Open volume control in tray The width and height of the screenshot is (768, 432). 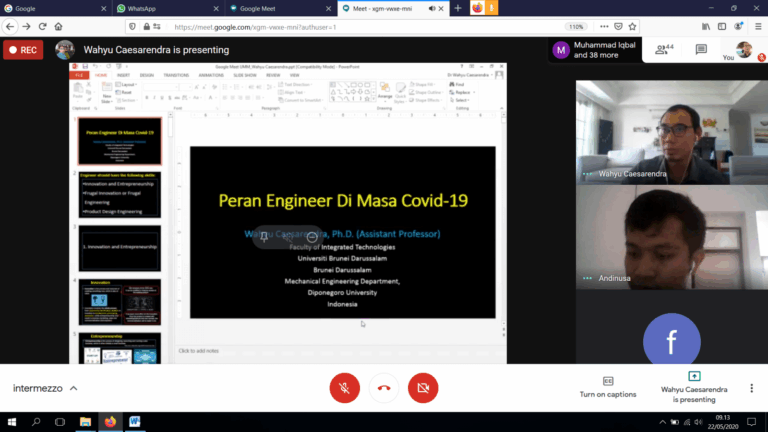[x=698, y=422]
